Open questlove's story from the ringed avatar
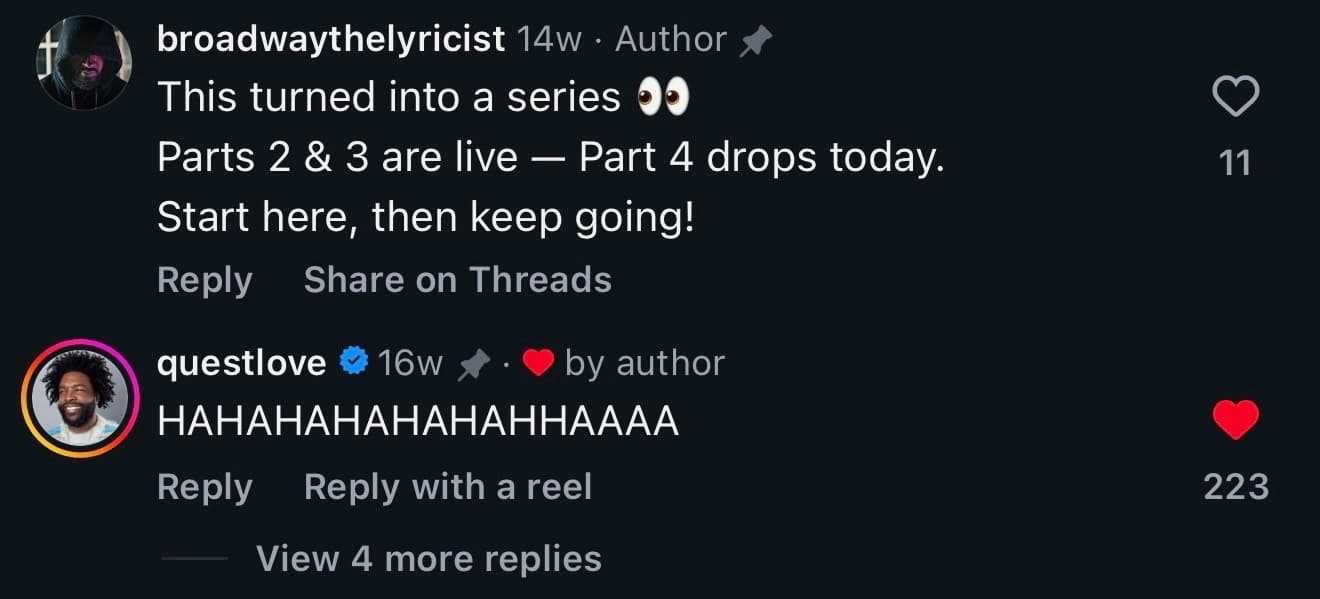 pyautogui.click(x=80, y=398)
